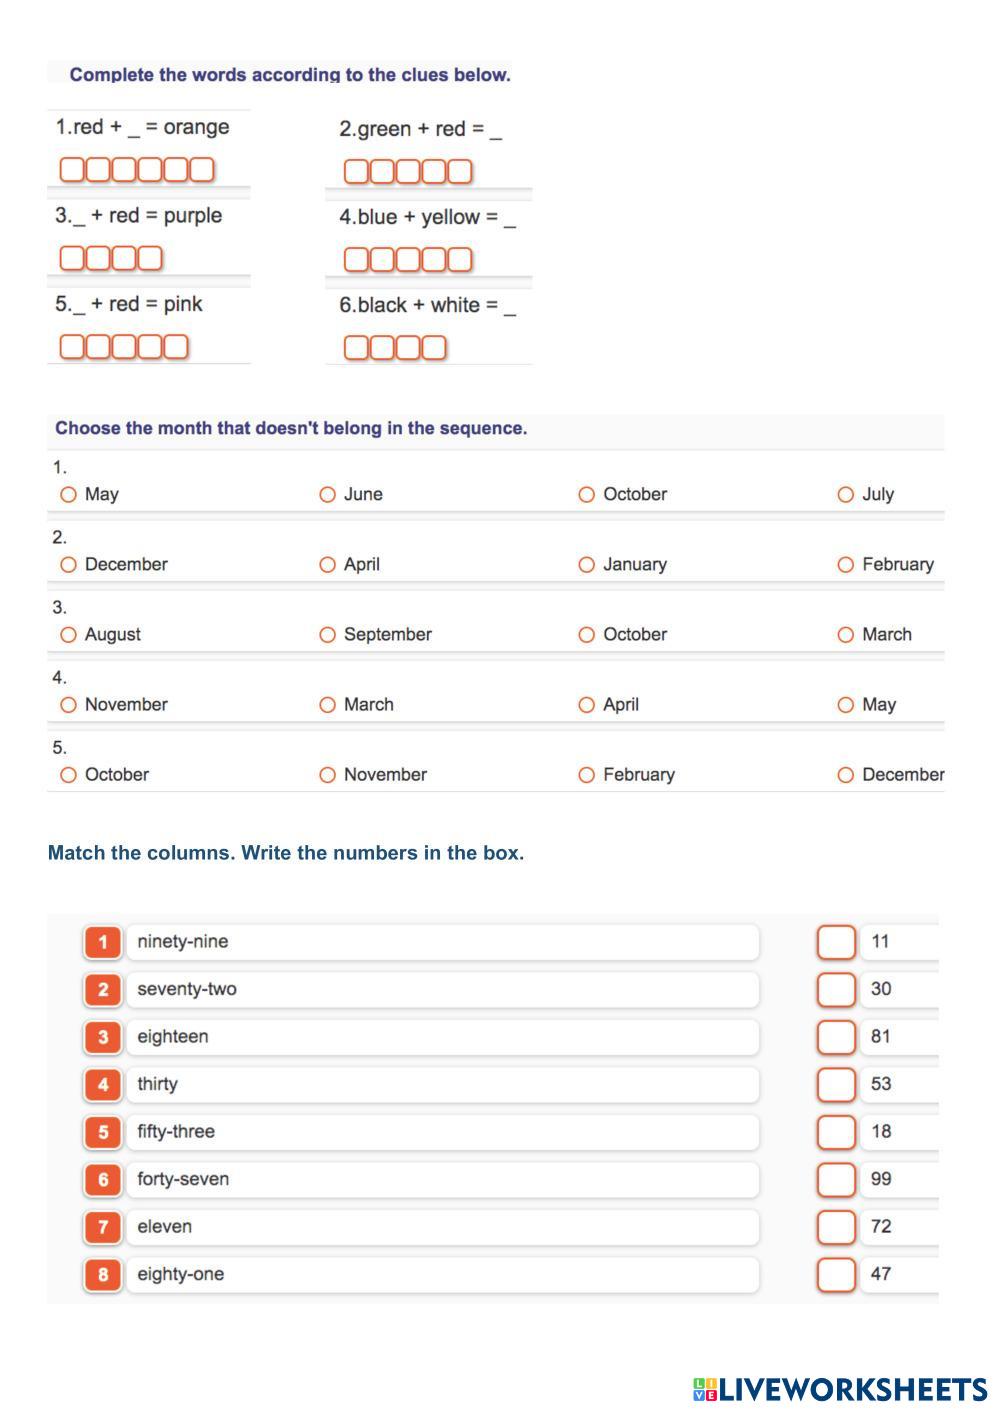Click the answer box beside 11
Screen dimensions: 1000x1414
[x=836, y=942]
